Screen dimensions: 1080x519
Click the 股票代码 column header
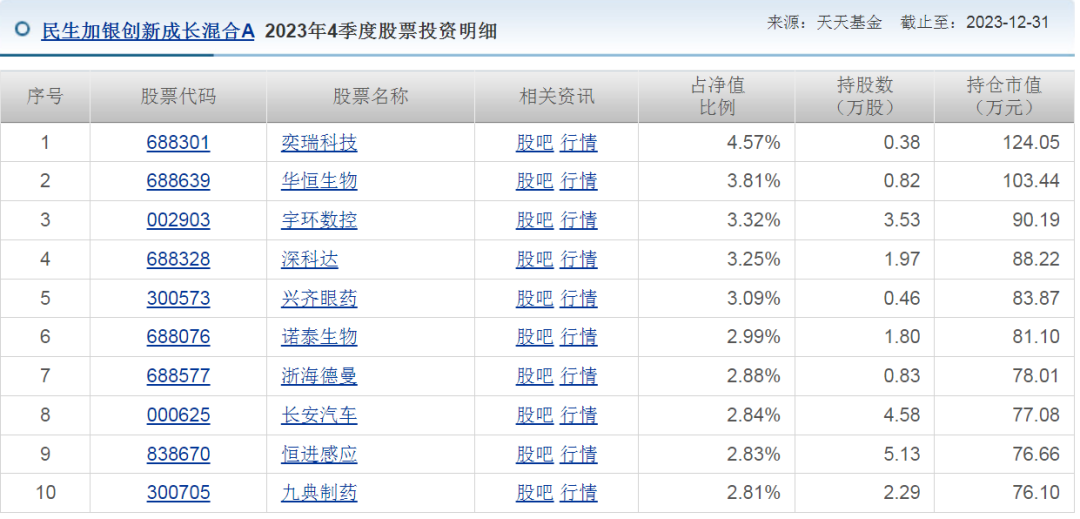(178, 96)
